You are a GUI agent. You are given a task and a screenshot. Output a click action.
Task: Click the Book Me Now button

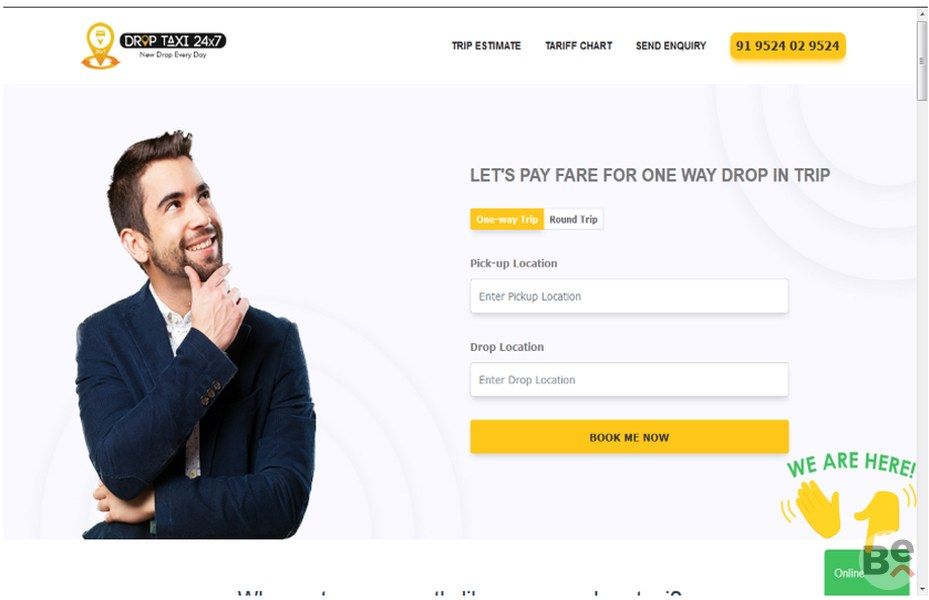[629, 437]
